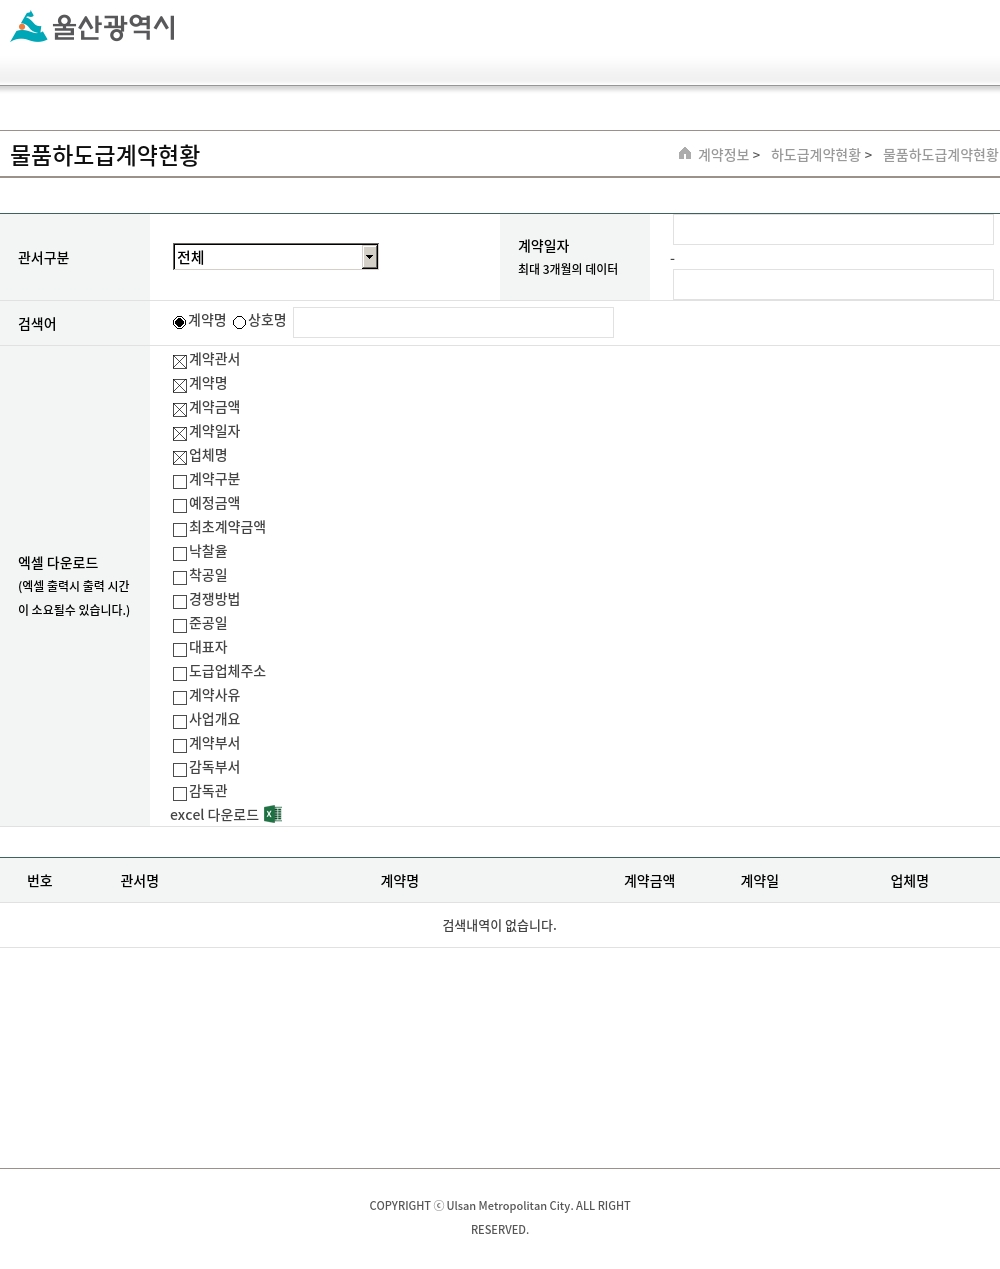Open 하도급계약현황 breadcrumb link
Image resolution: width=1000 pixels, height=1269 pixels.
click(815, 155)
